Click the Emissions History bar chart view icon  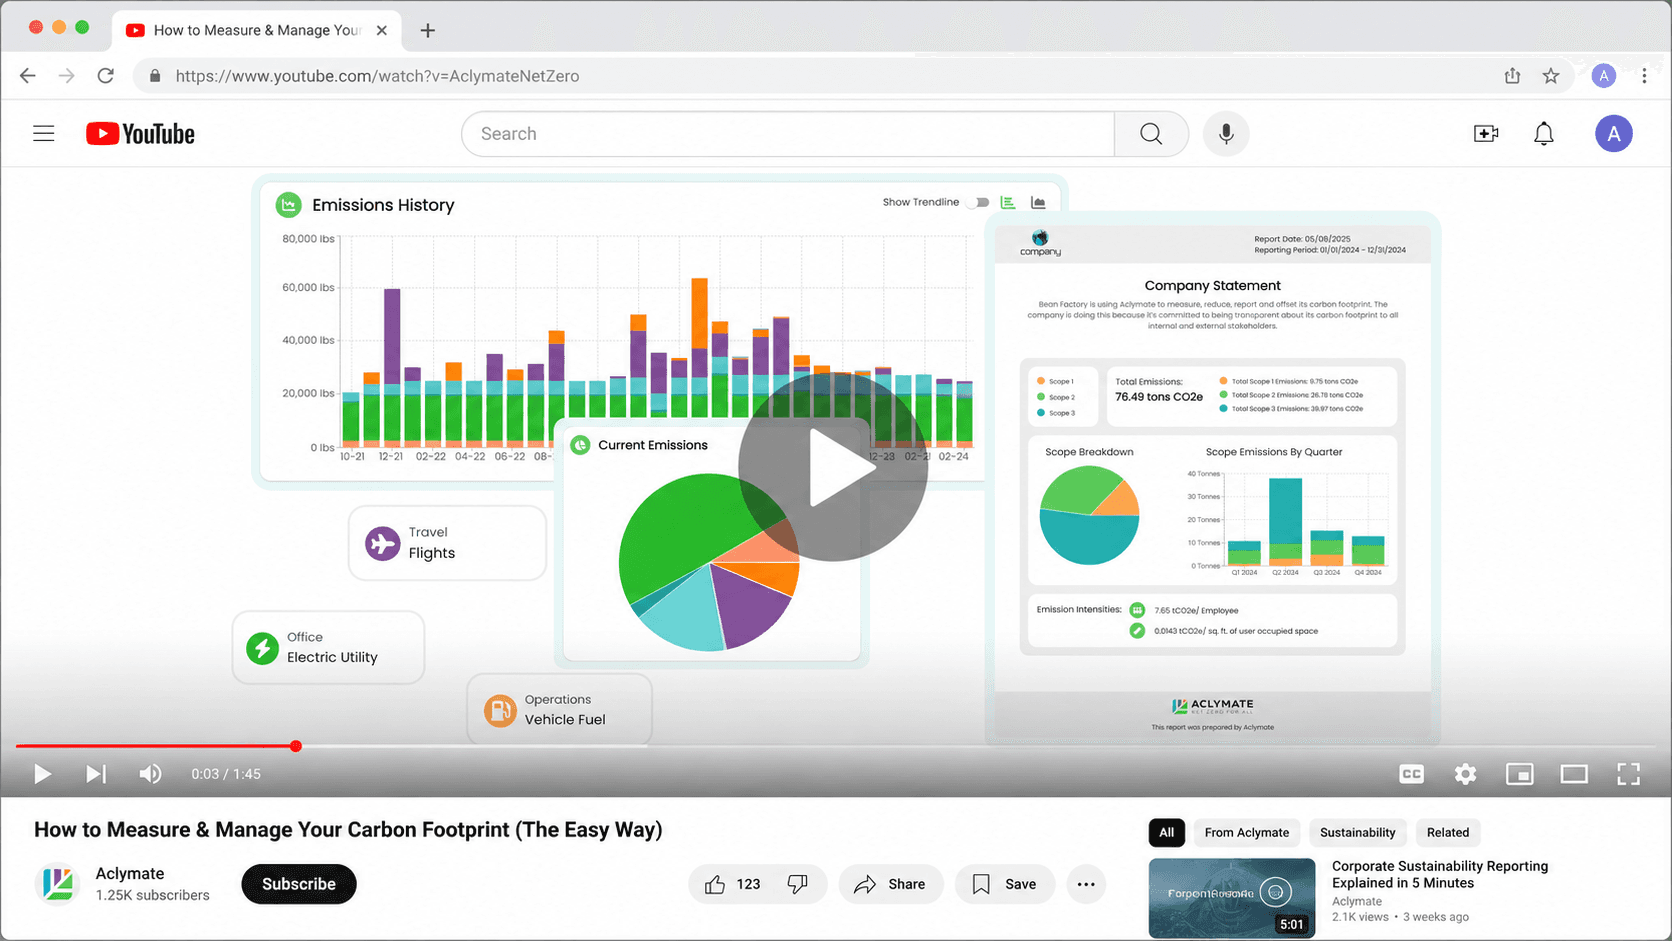[1008, 202]
